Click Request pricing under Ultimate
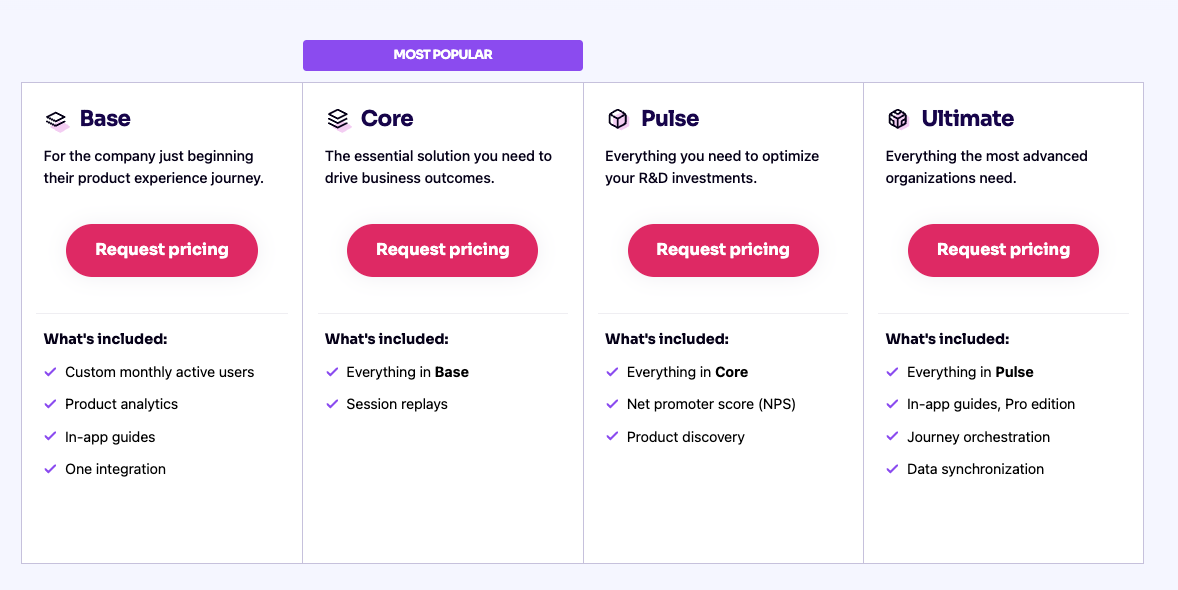 (1003, 250)
